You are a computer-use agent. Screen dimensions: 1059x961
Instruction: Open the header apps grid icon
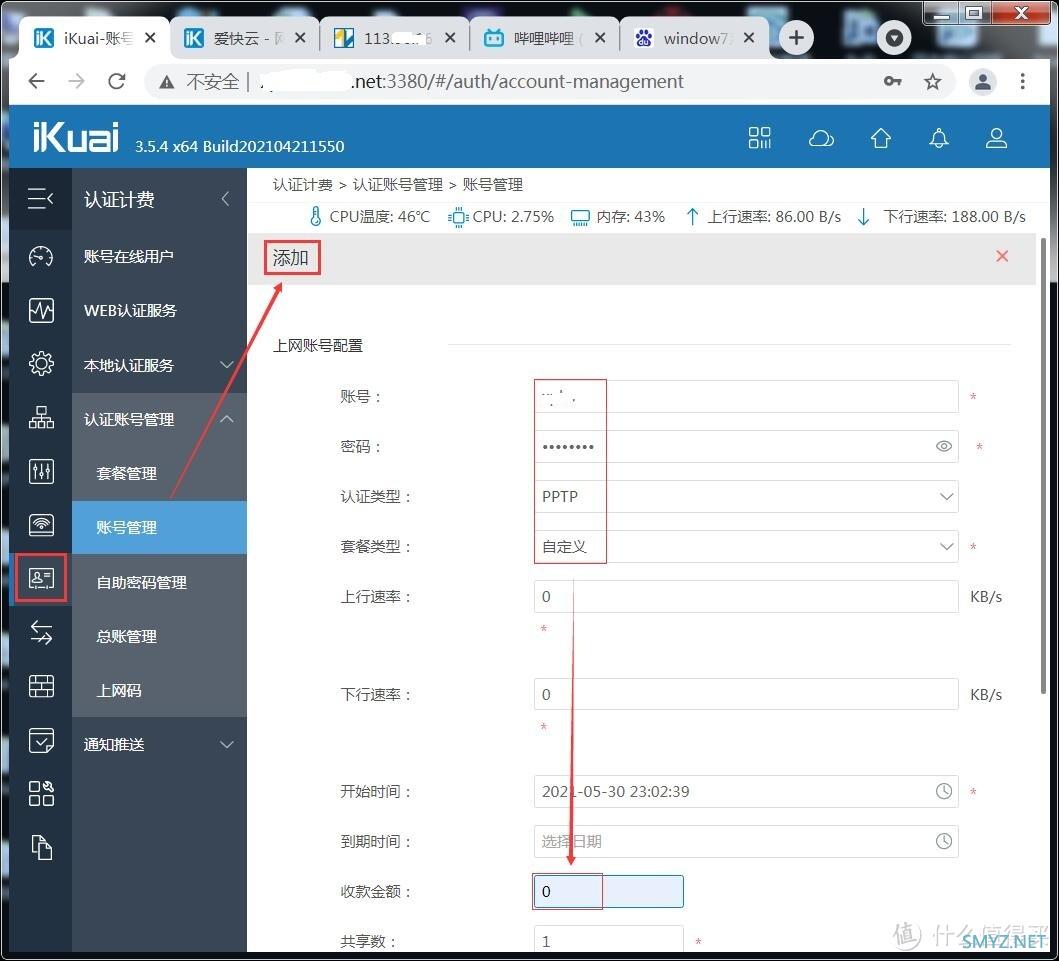point(759,138)
